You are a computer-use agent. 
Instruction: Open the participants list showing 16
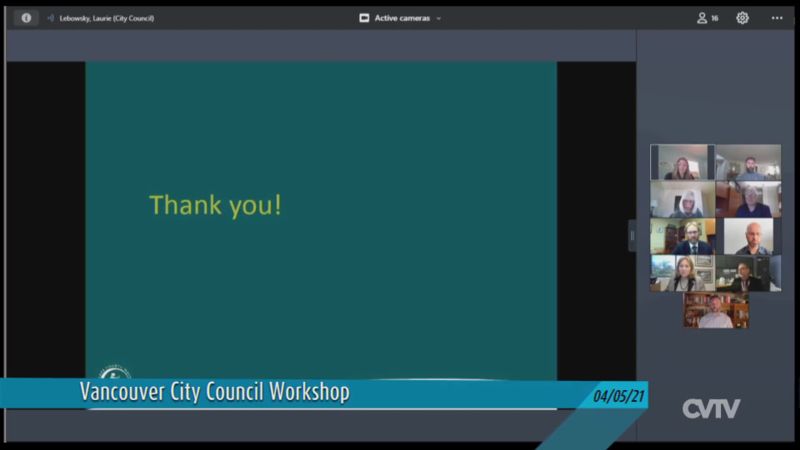[x=708, y=18]
